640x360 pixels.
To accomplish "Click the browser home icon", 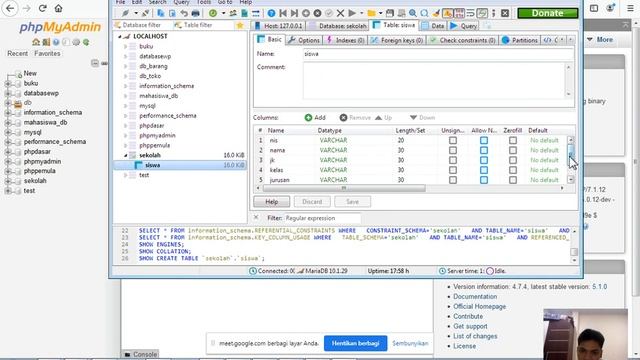I will click(x=58, y=8).
